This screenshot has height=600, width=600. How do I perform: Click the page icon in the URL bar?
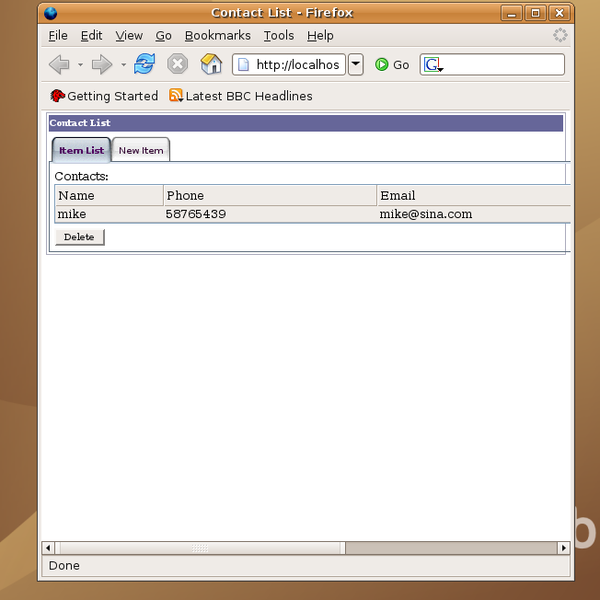click(x=243, y=65)
